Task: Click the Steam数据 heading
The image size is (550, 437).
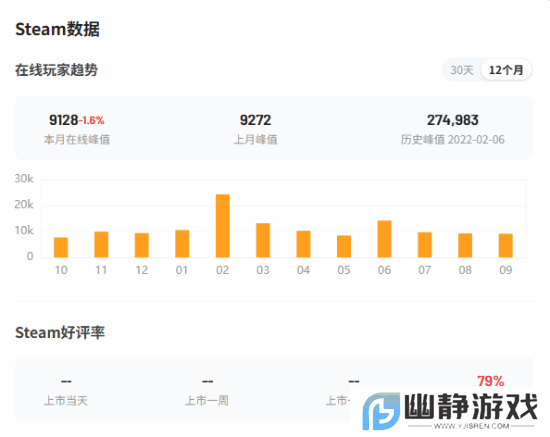Action: click(58, 29)
